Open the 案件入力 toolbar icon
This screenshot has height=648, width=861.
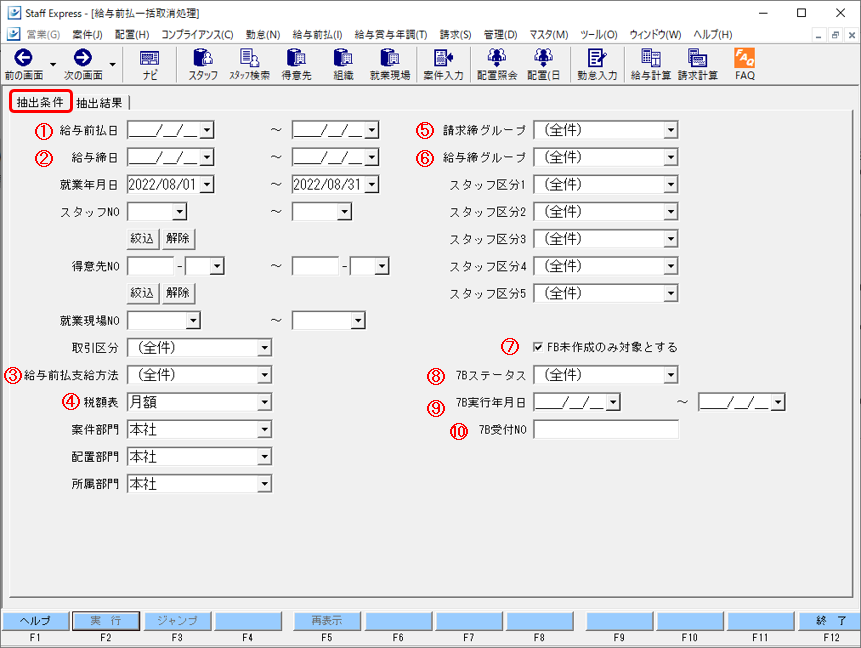(443, 65)
